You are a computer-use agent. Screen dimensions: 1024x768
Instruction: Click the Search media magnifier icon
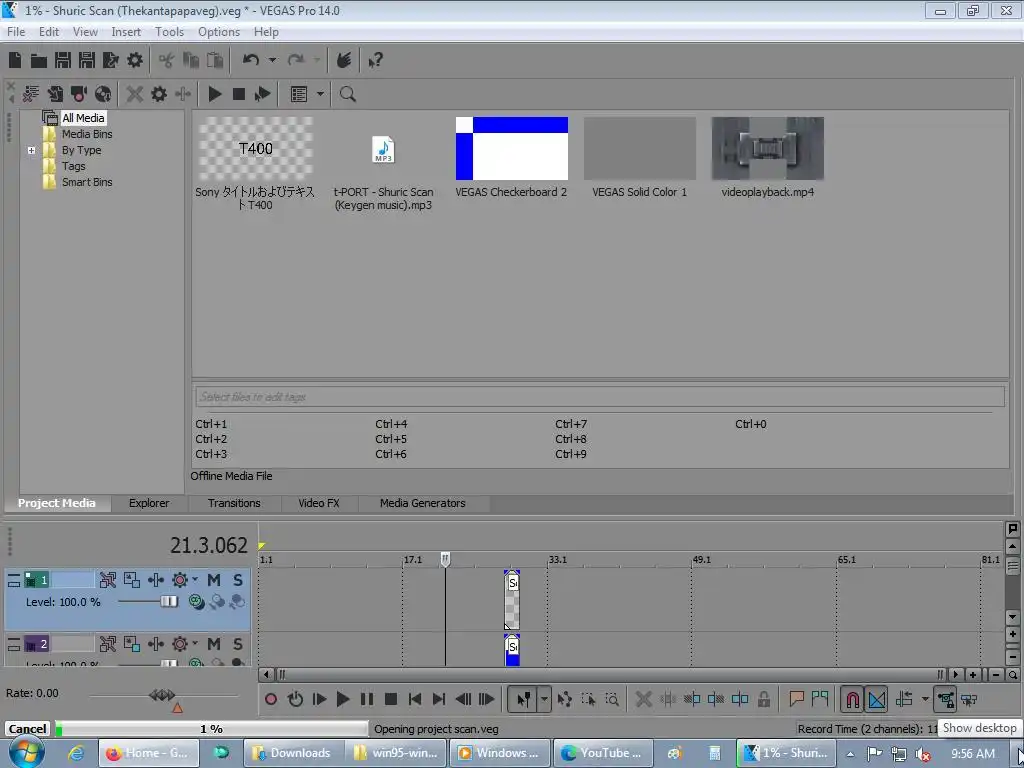[347, 94]
